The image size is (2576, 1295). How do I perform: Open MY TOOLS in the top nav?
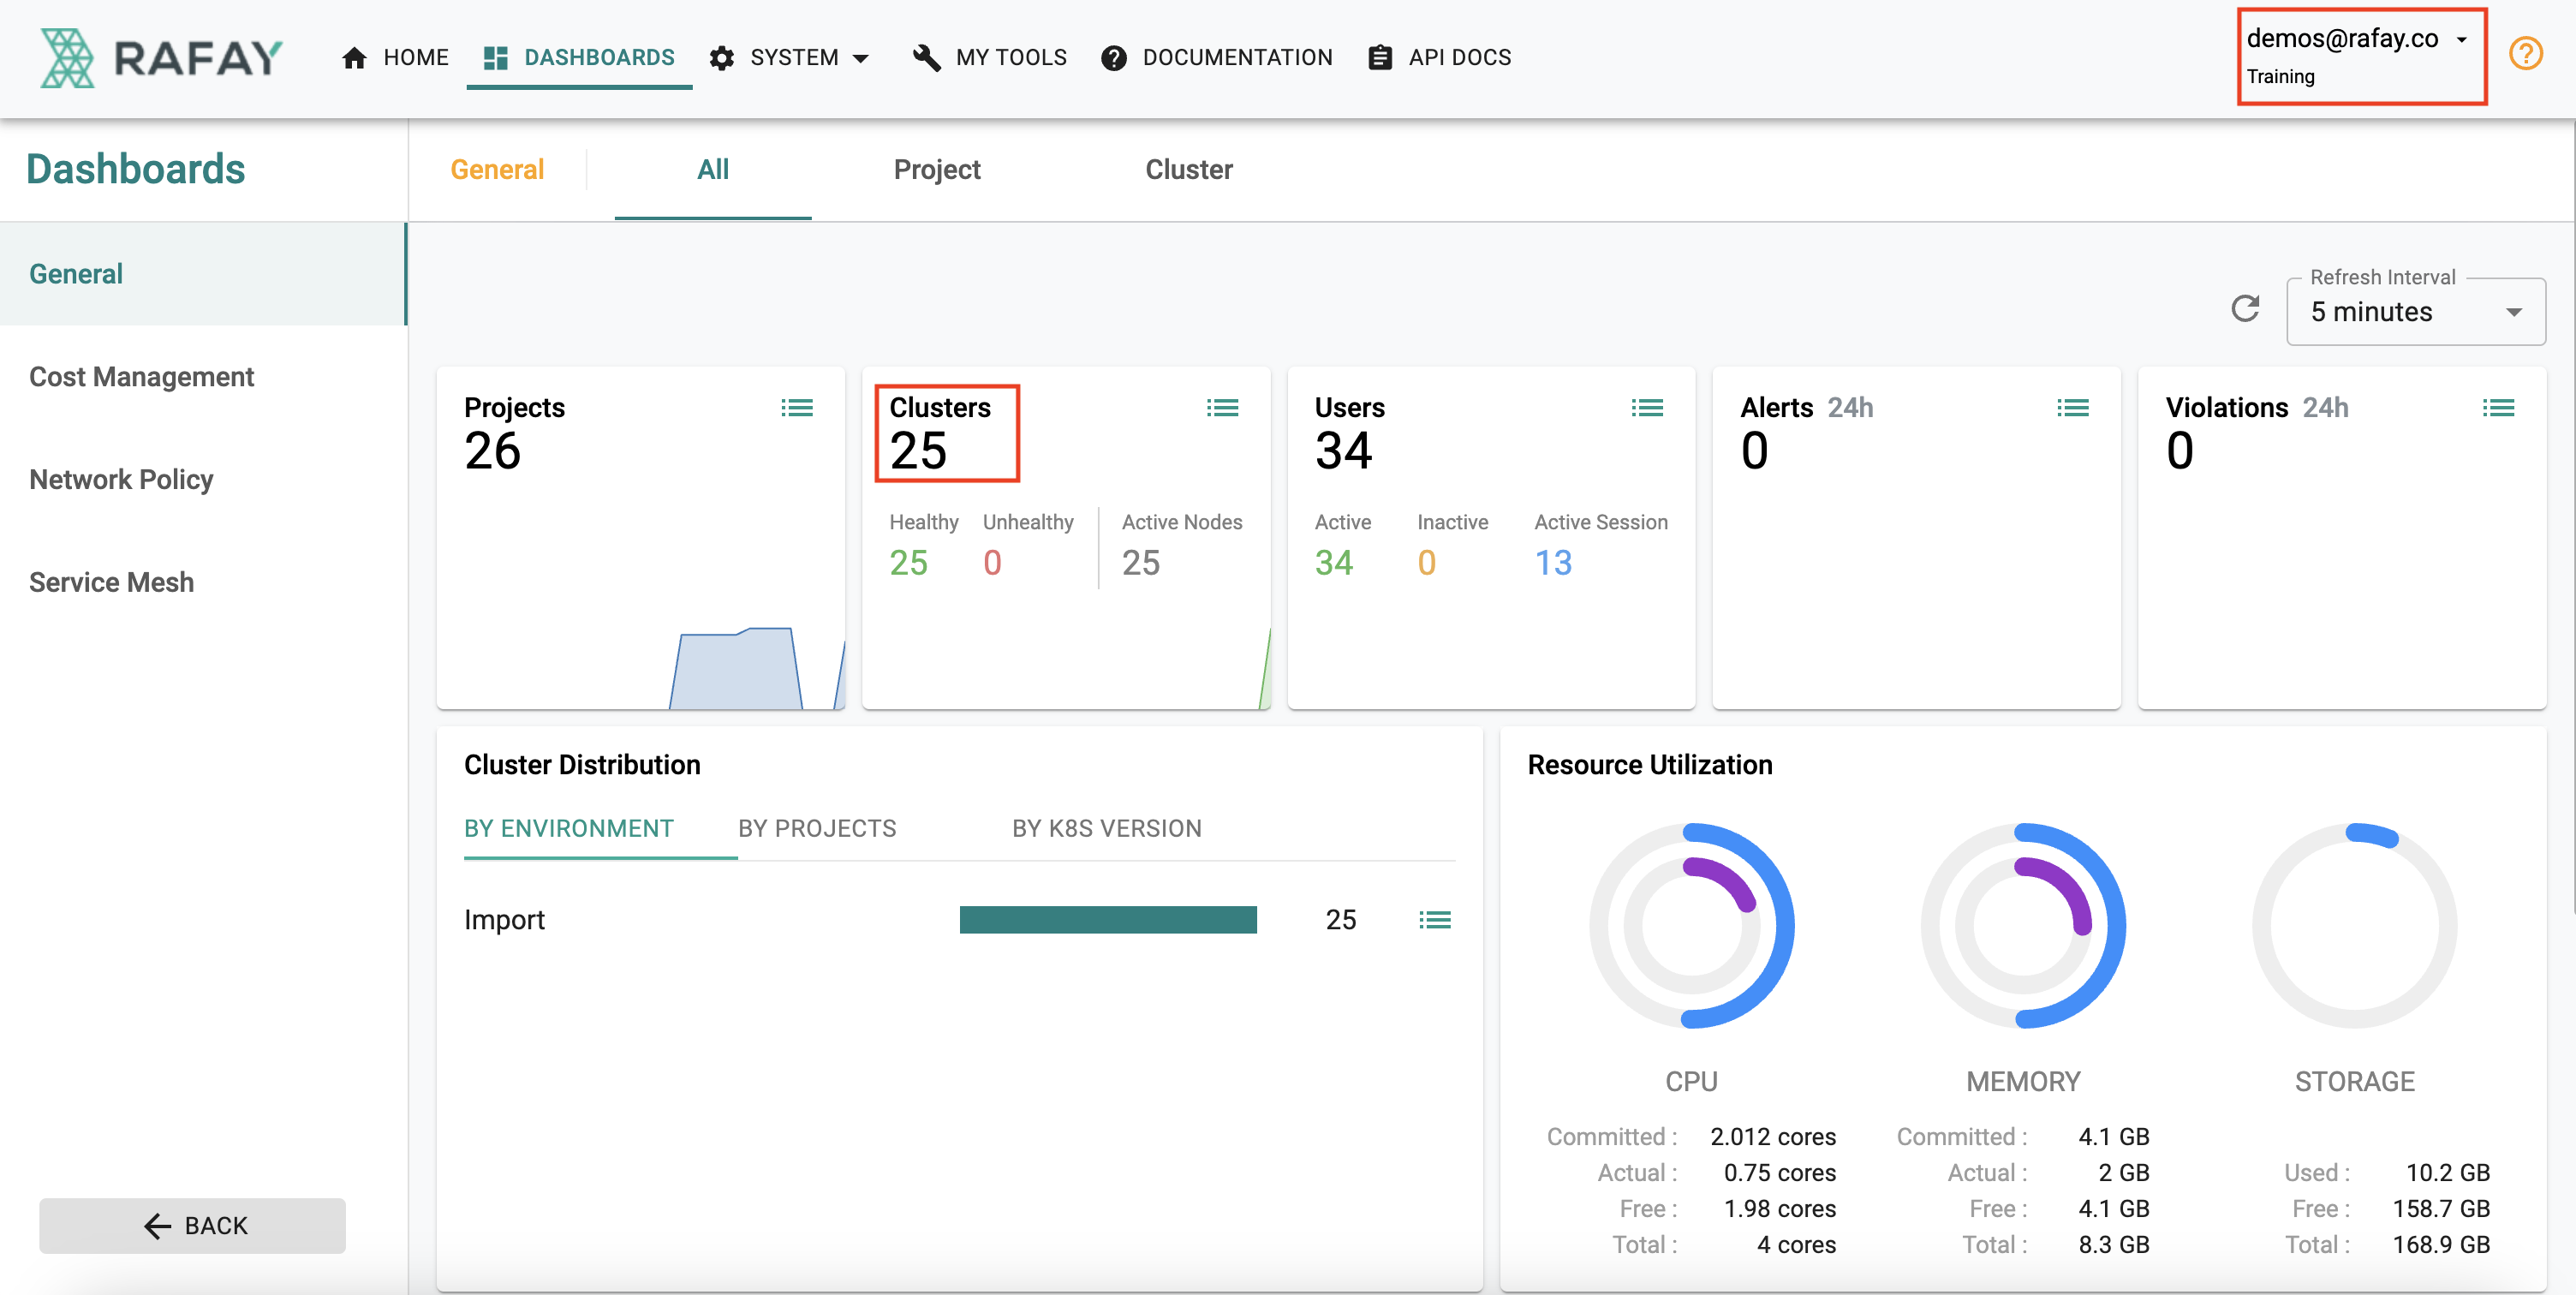pyautogui.click(x=990, y=58)
